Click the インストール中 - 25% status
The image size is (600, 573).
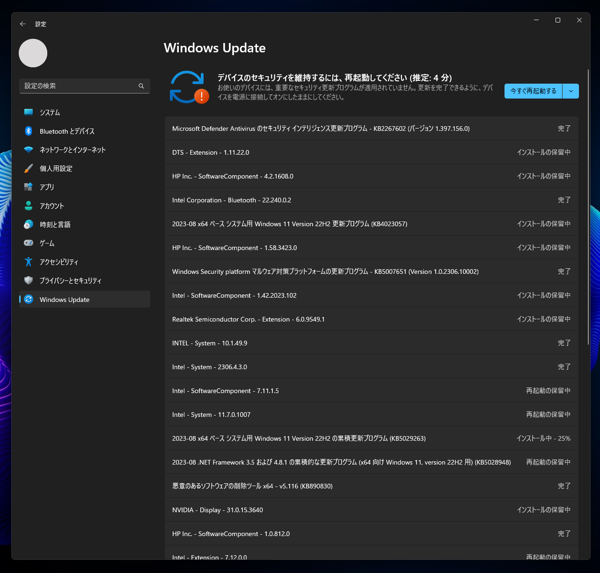[x=543, y=438]
